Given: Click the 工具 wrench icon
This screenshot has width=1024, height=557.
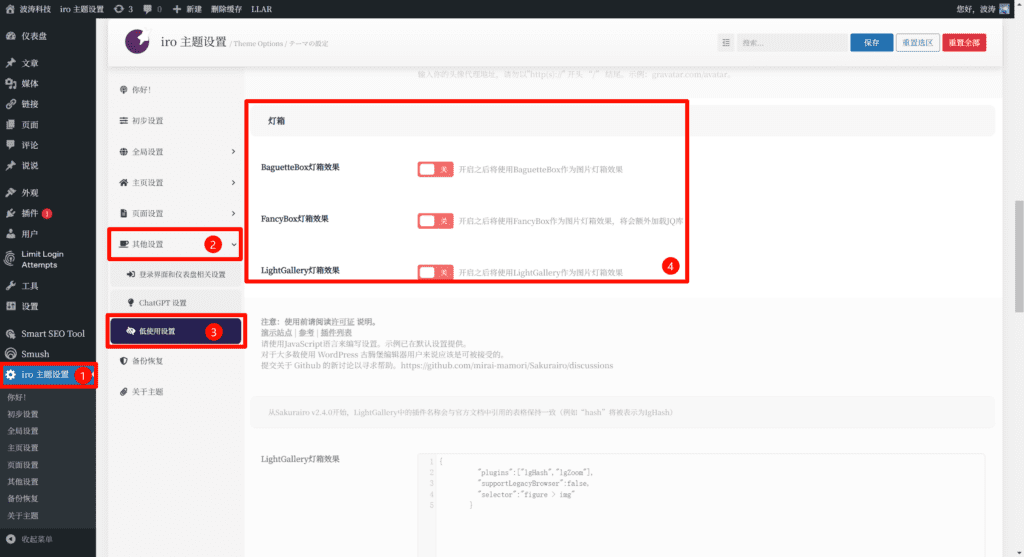Looking at the screenshot, I should point(10,285).
